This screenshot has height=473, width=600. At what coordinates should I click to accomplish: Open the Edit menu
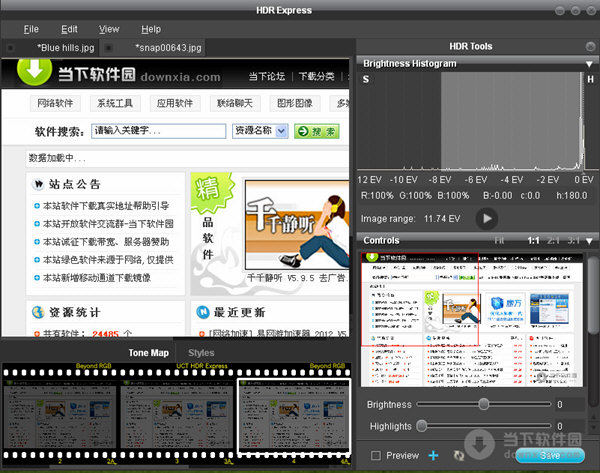[x=69, y=29]
